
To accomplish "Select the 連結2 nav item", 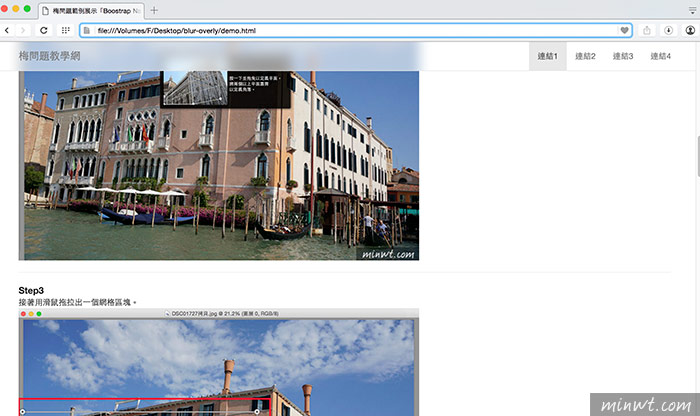I will (585, 56).
